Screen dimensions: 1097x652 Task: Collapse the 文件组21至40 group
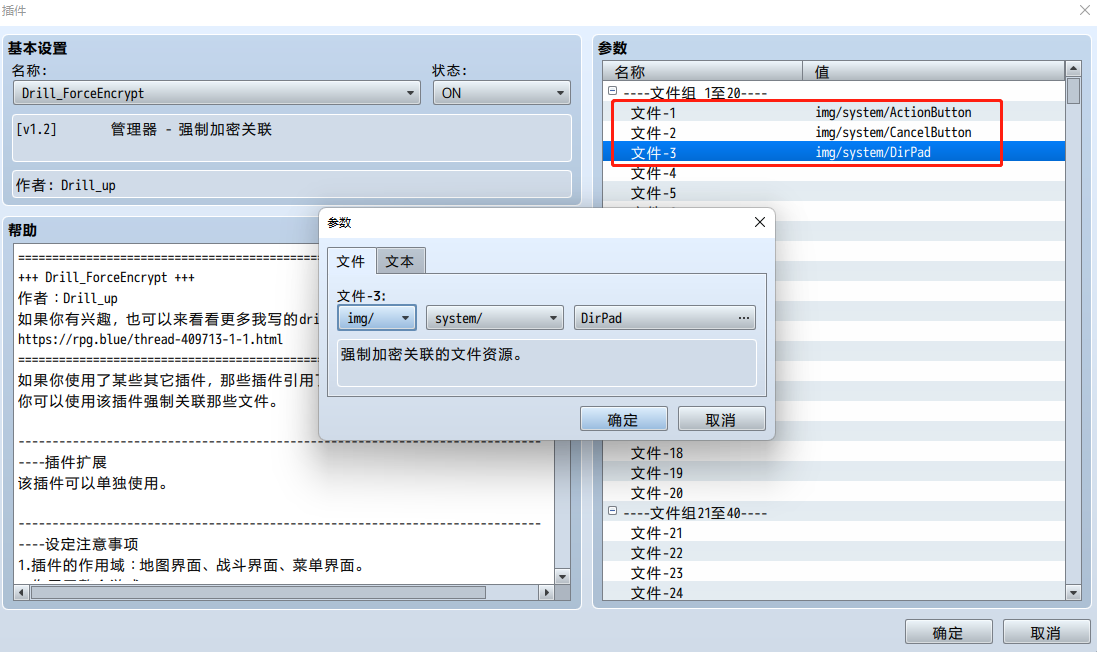point(612,511)
